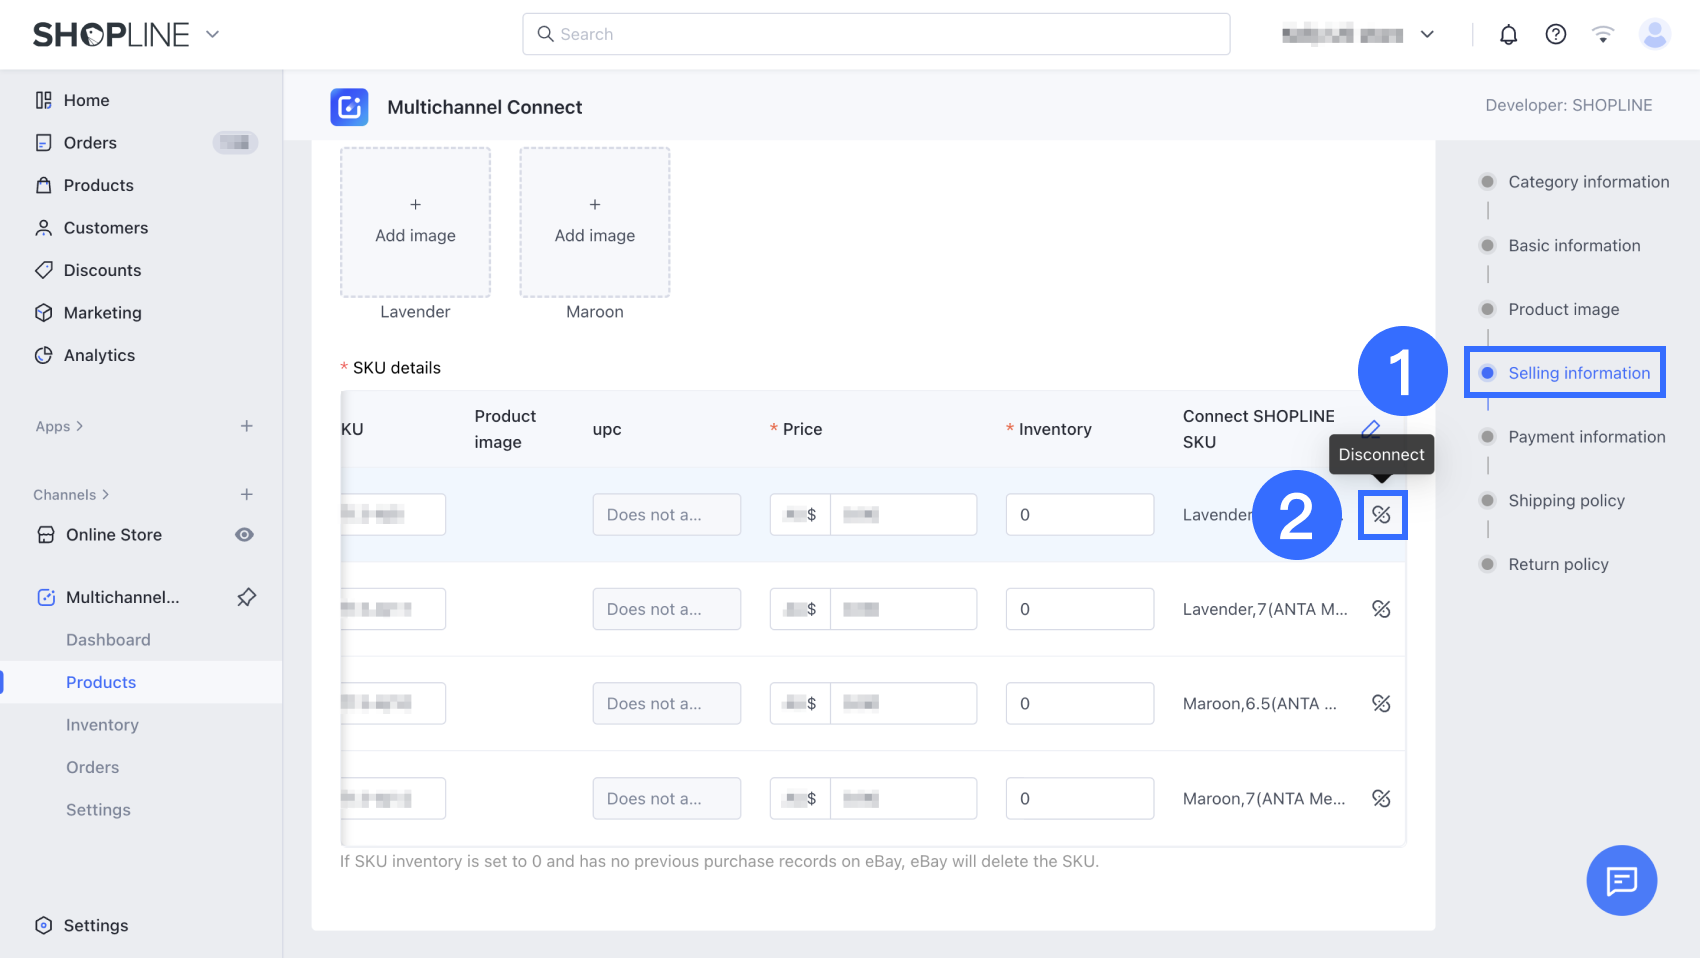This screenshot has width=1700, height=958.
Task: Open the user avatar profile menu
Action: [1655, 35]
